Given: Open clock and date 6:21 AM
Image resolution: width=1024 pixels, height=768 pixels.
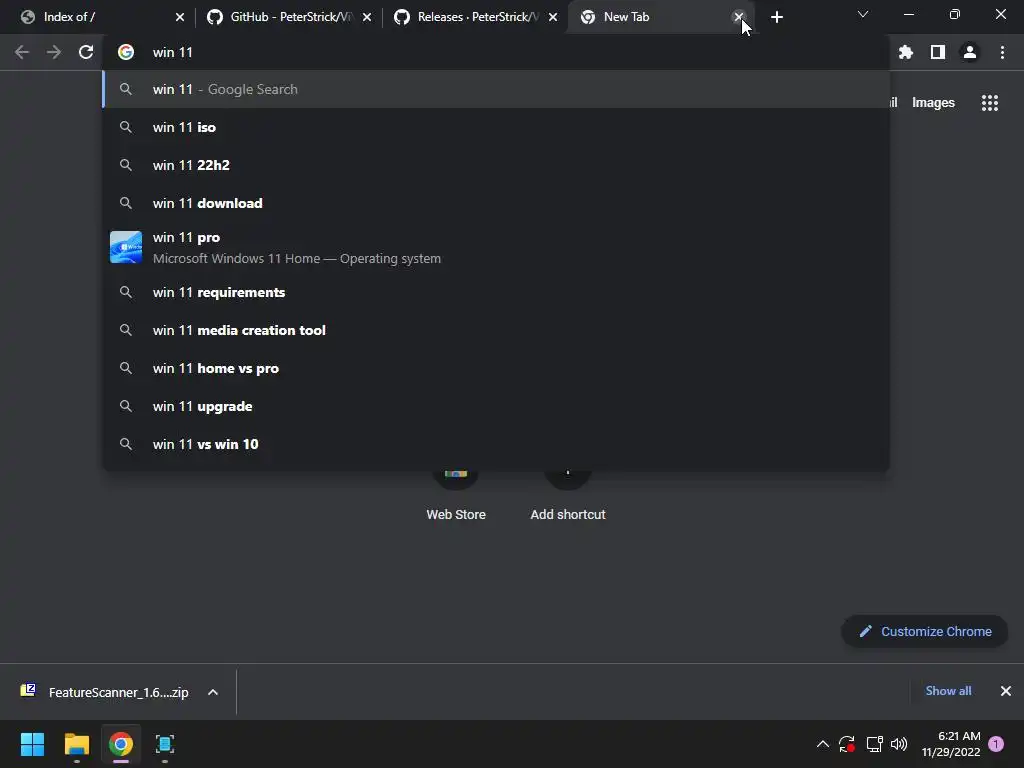Looking at the screenshot, I should click(x=951, y=744).
